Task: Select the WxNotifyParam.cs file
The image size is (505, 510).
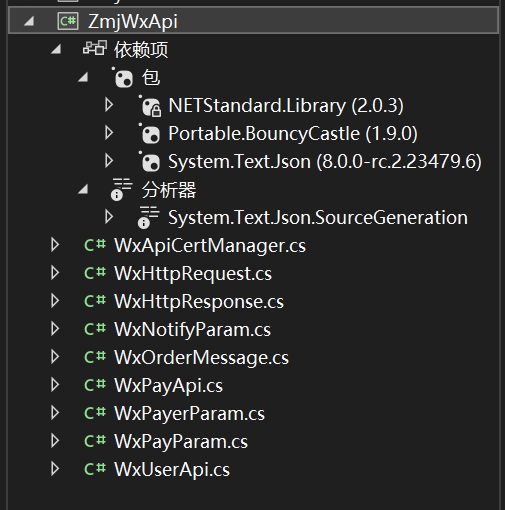Action: 192,330
